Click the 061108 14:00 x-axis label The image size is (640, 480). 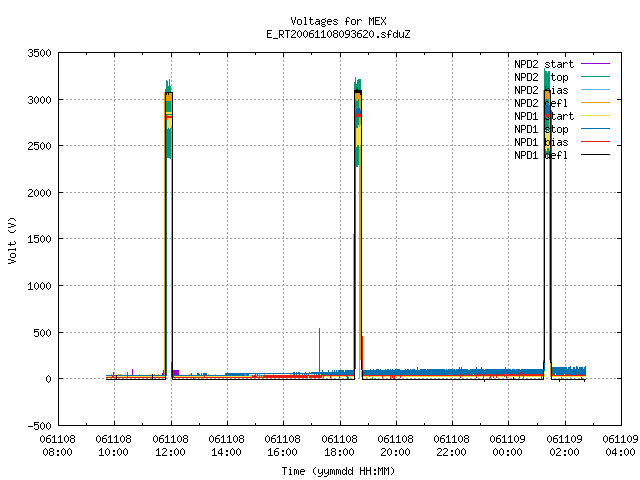pos(227,446)
